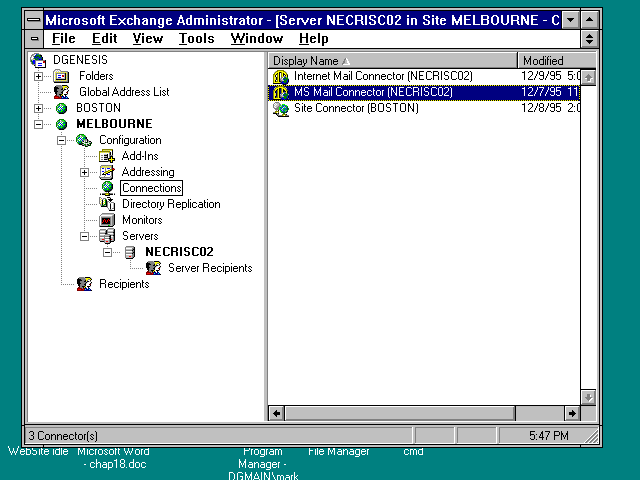Viewport: 640px width, 480px height.
Task: Click the Recipients people icon under MELBOURNE
Action: pyautogui.click(x=84, y=284)
